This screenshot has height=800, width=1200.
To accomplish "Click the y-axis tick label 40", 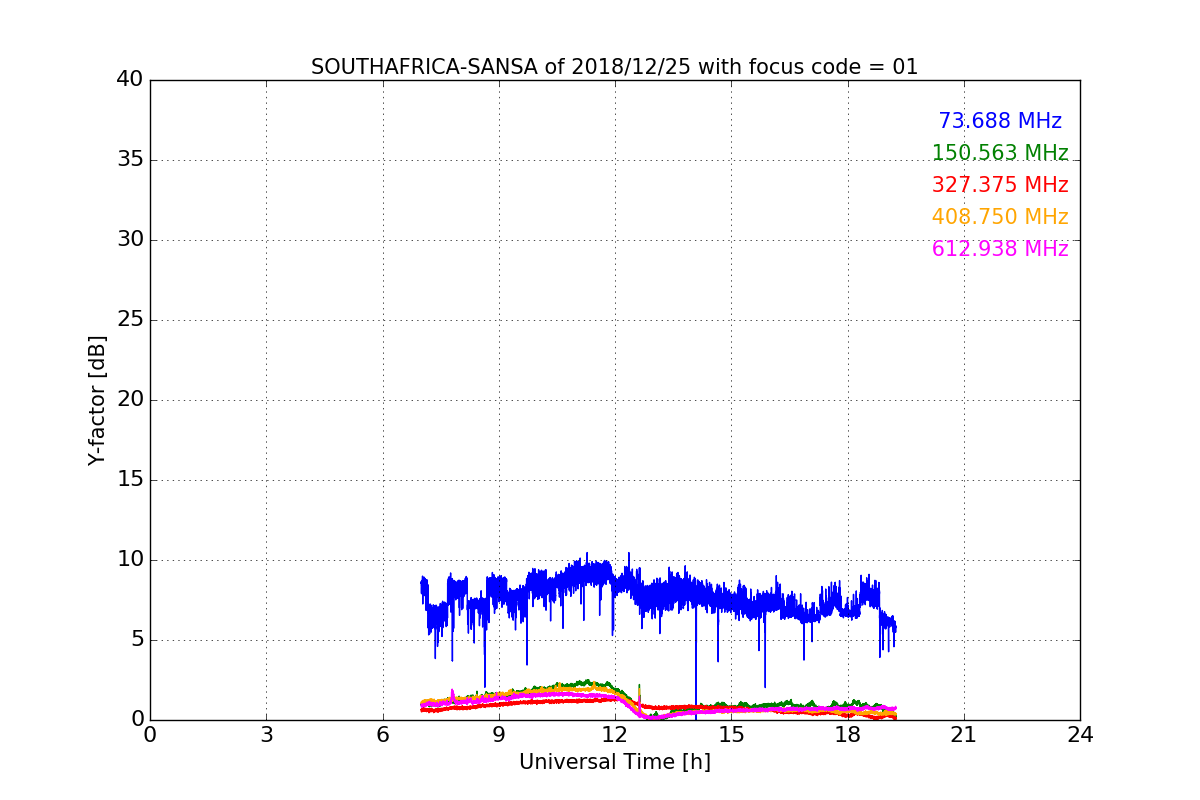I will (x=130, y=80).
